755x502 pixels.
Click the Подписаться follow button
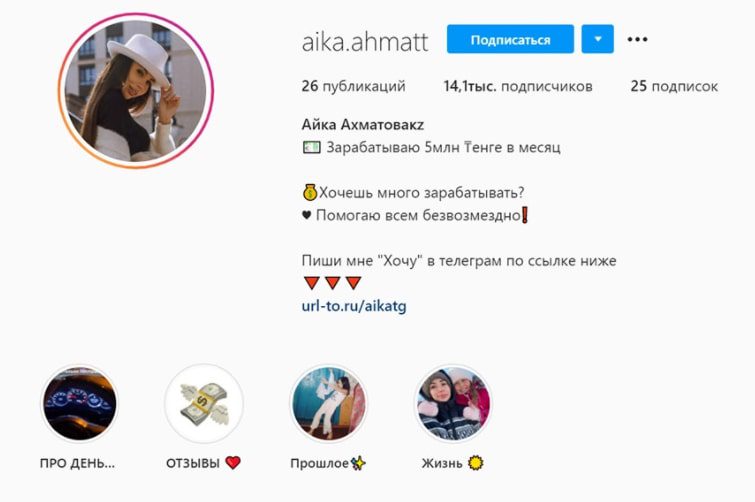tap(510, 39)
